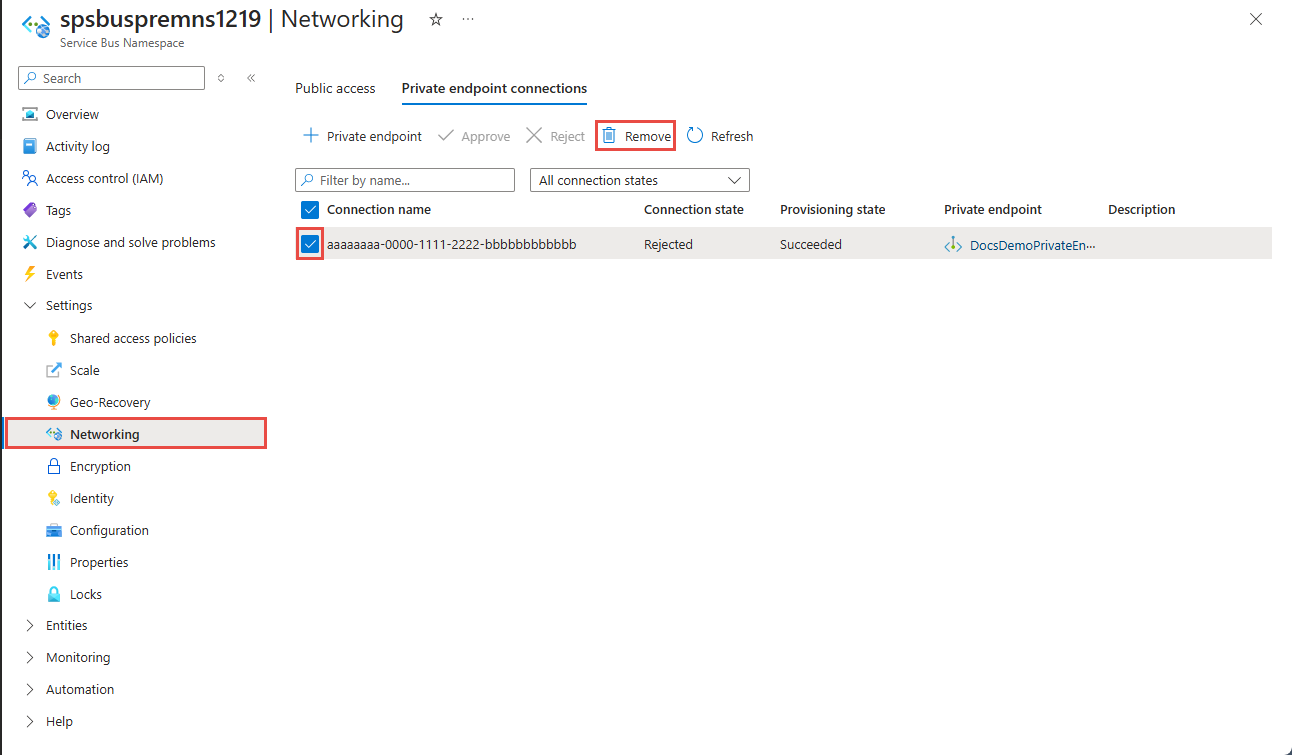Click the Provisioning state column header

click(833, 209)
